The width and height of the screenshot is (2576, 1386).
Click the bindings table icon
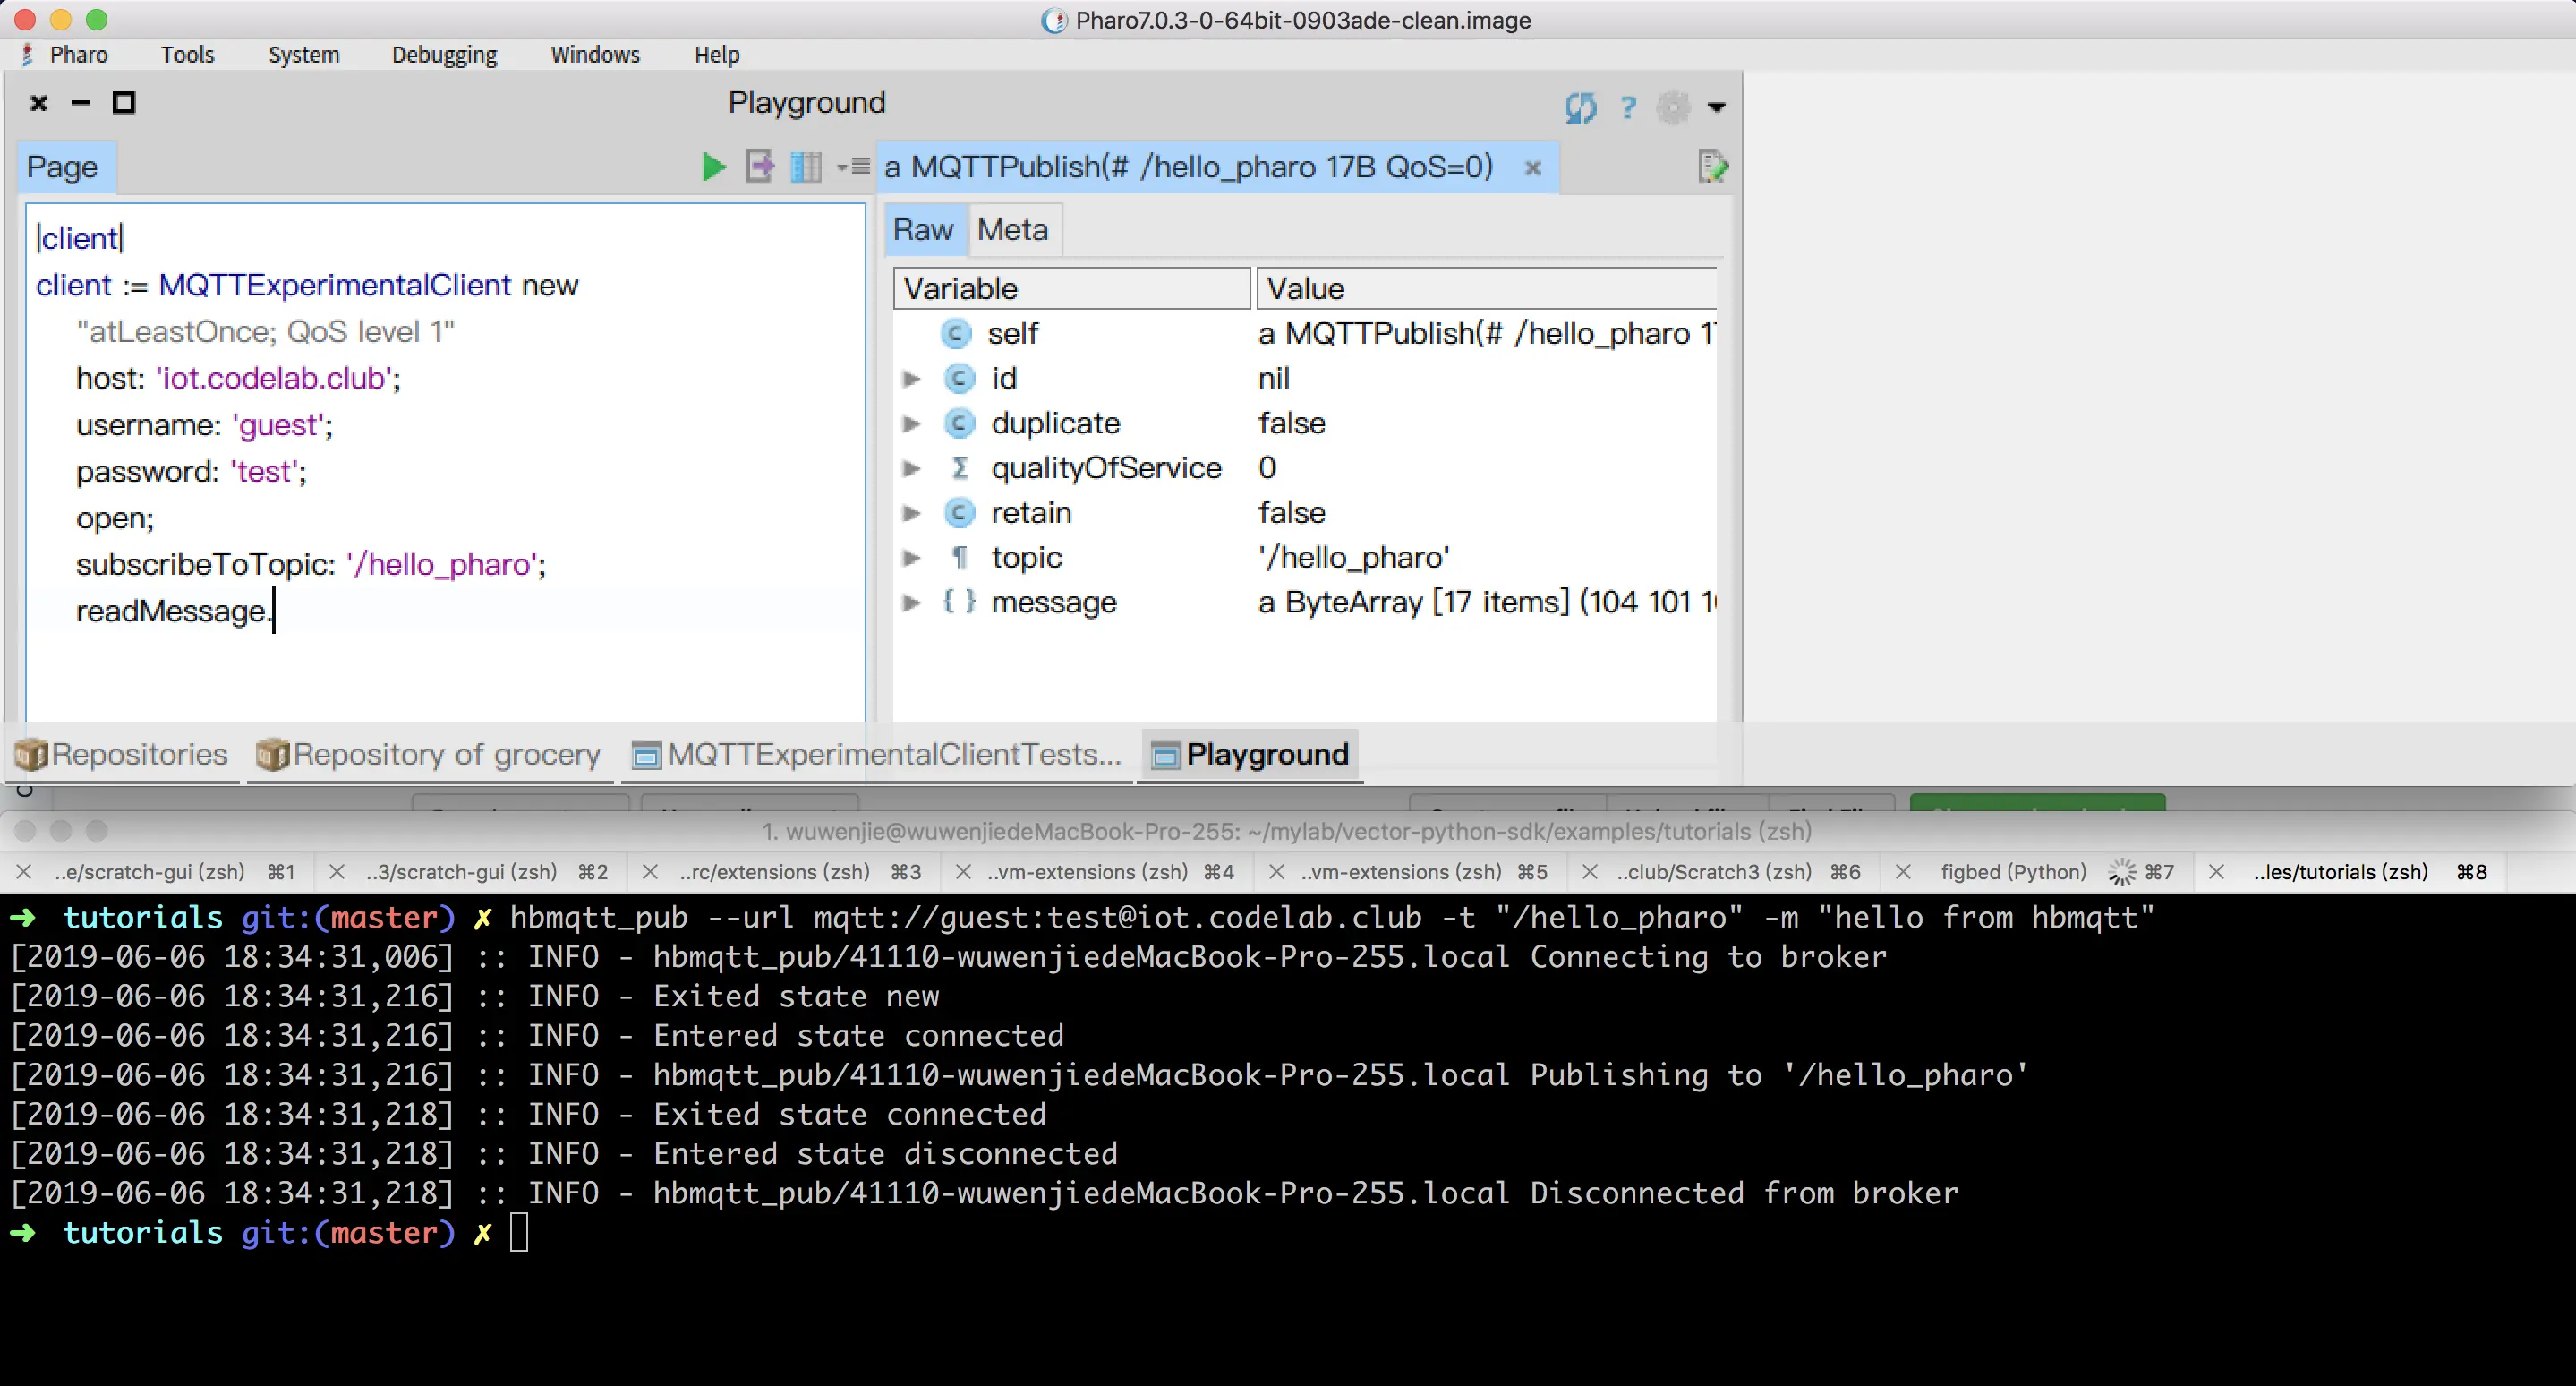pos(806,167)
